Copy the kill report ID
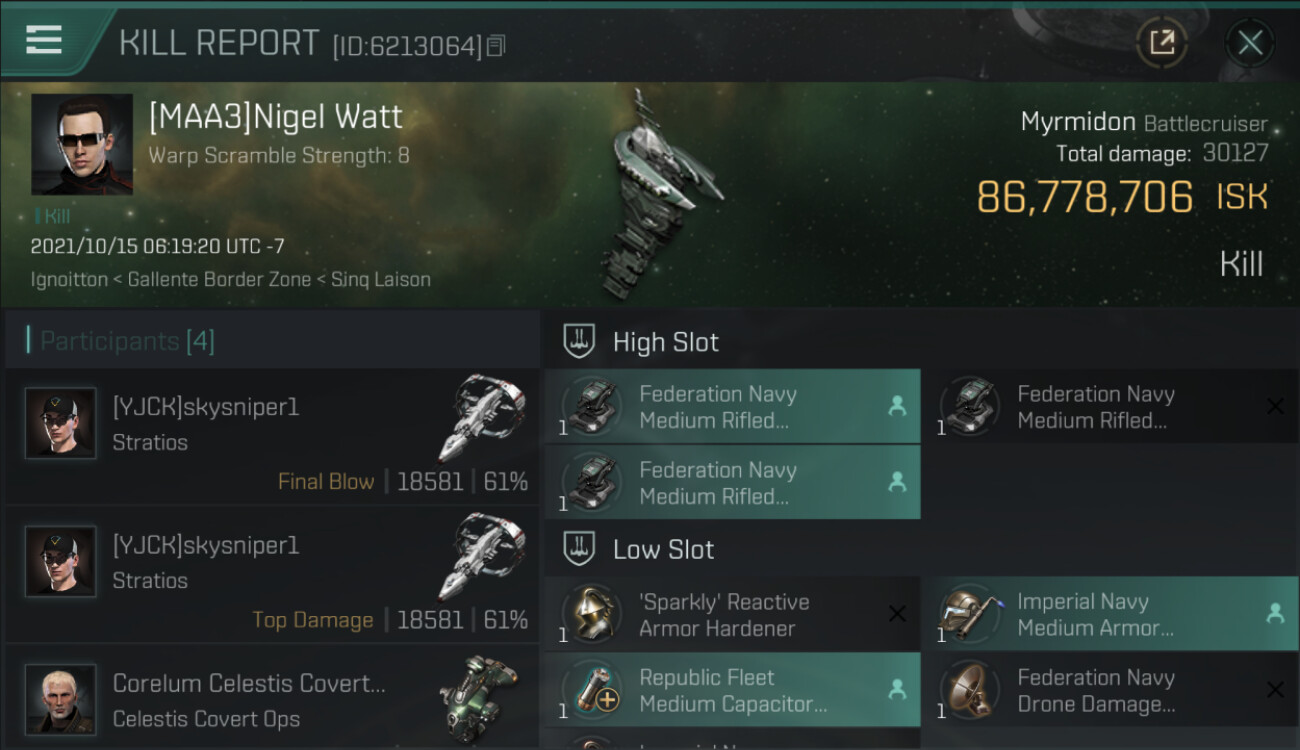Screen dimensions: 1300x750 [497, 46]
